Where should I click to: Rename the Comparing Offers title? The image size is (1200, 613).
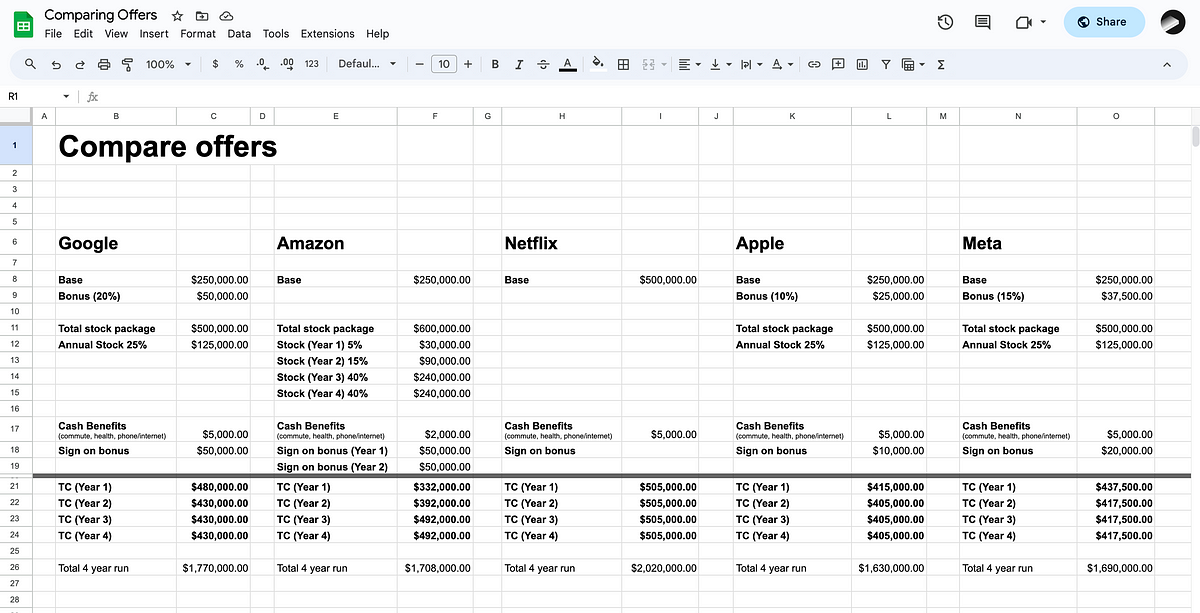101,15
